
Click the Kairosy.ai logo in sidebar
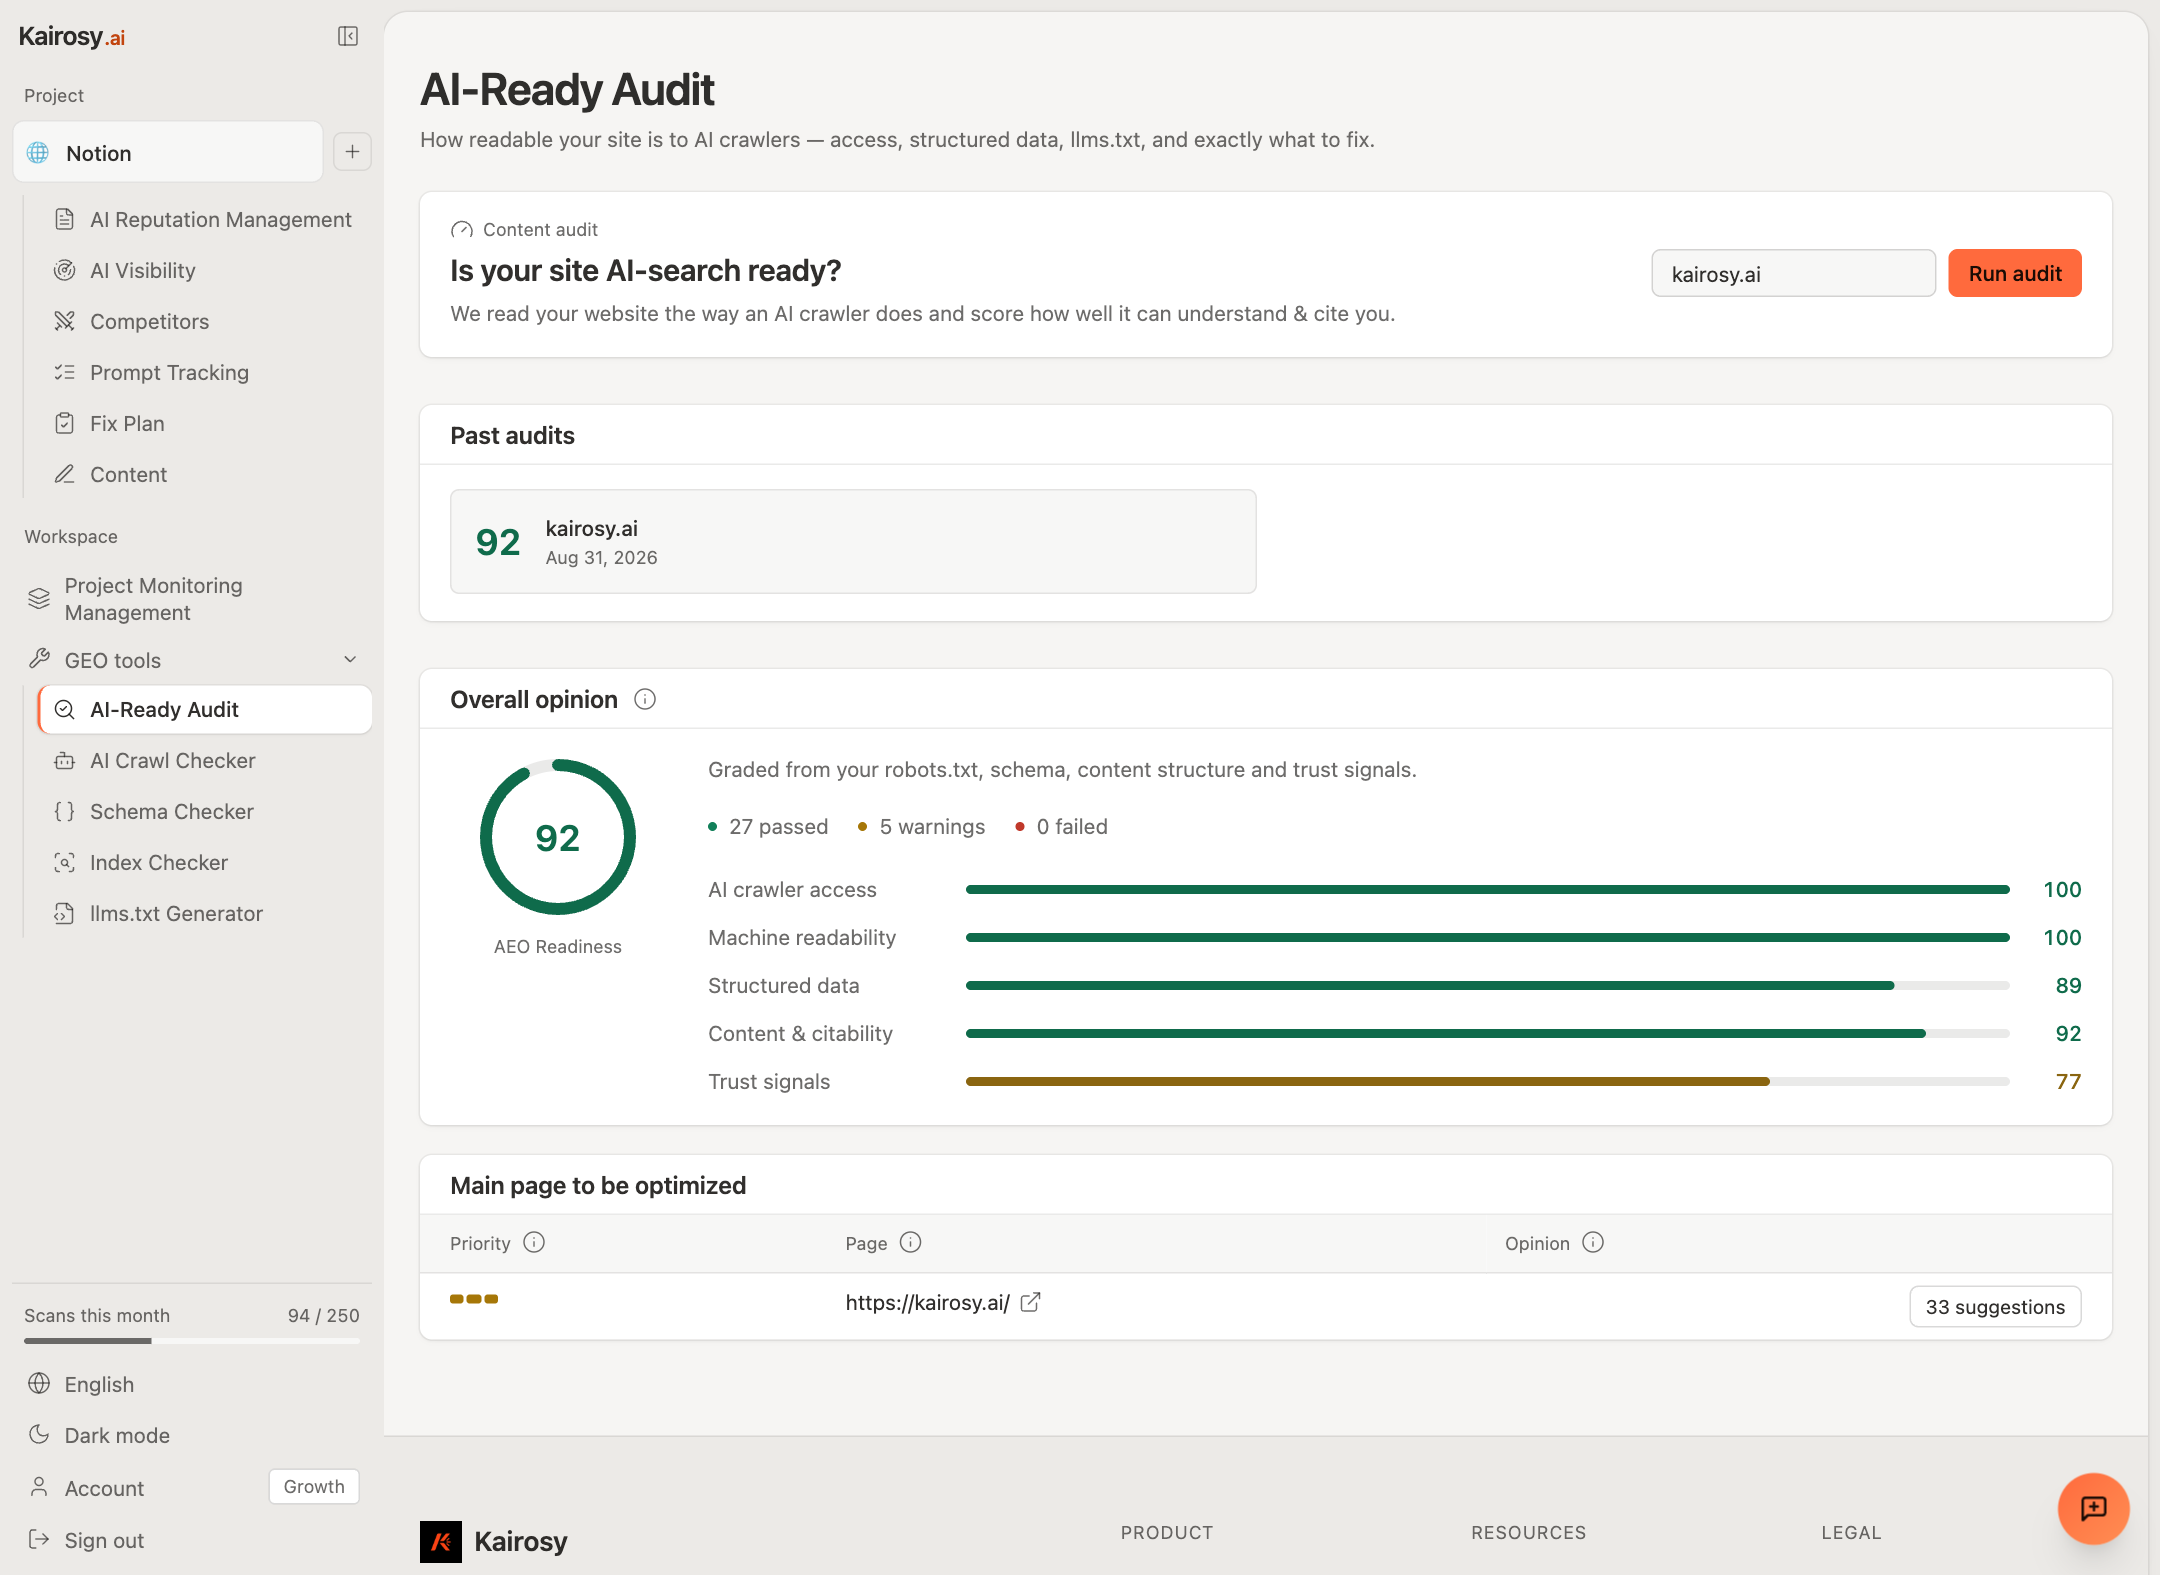tap(72, 37)
